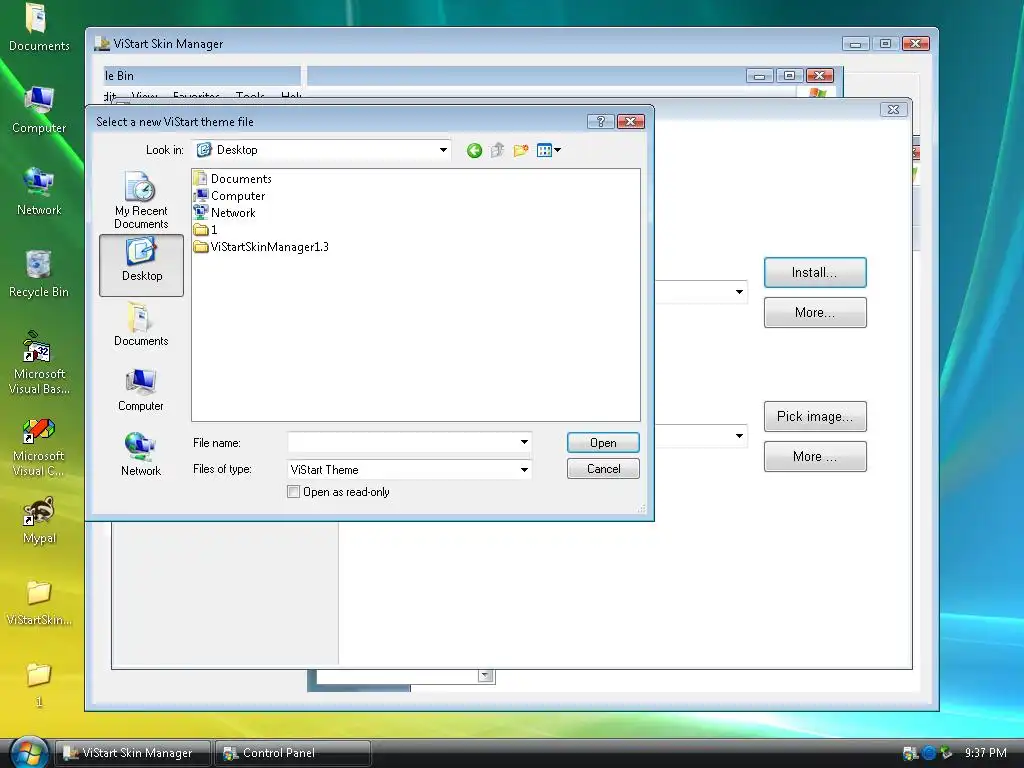This screenshot has width=1024, height=768.
Task: Create new folder icon in dialog toolbar
Action: click(x=520, y=151)
